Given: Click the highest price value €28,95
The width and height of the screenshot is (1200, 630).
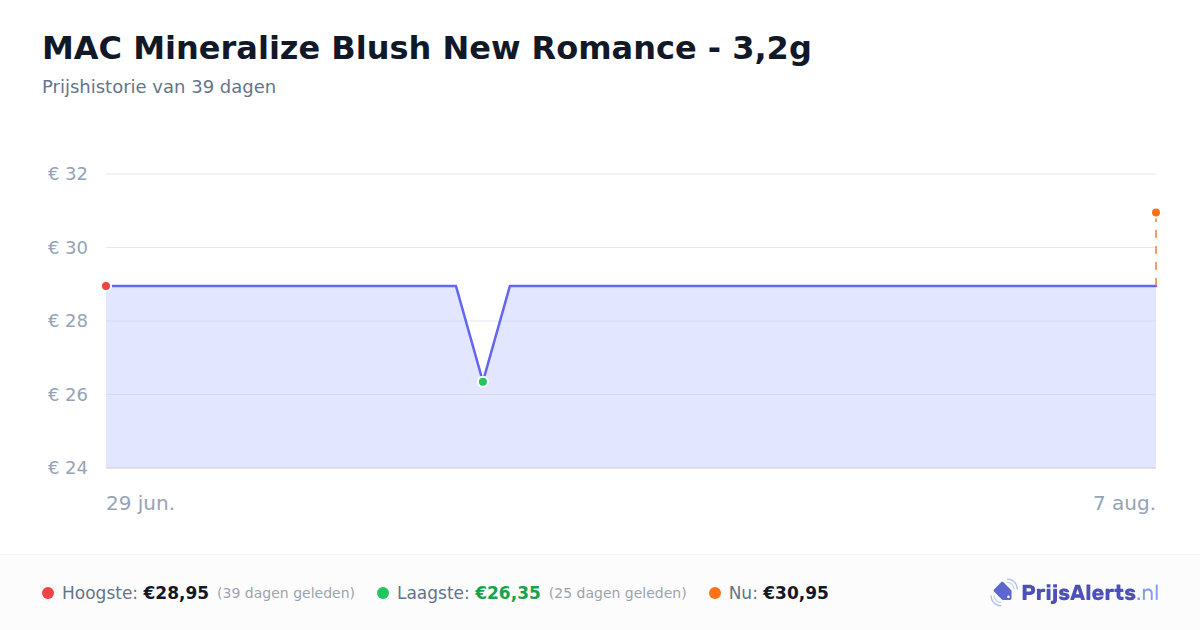Looking at the screenshot, I should (176, 593).
